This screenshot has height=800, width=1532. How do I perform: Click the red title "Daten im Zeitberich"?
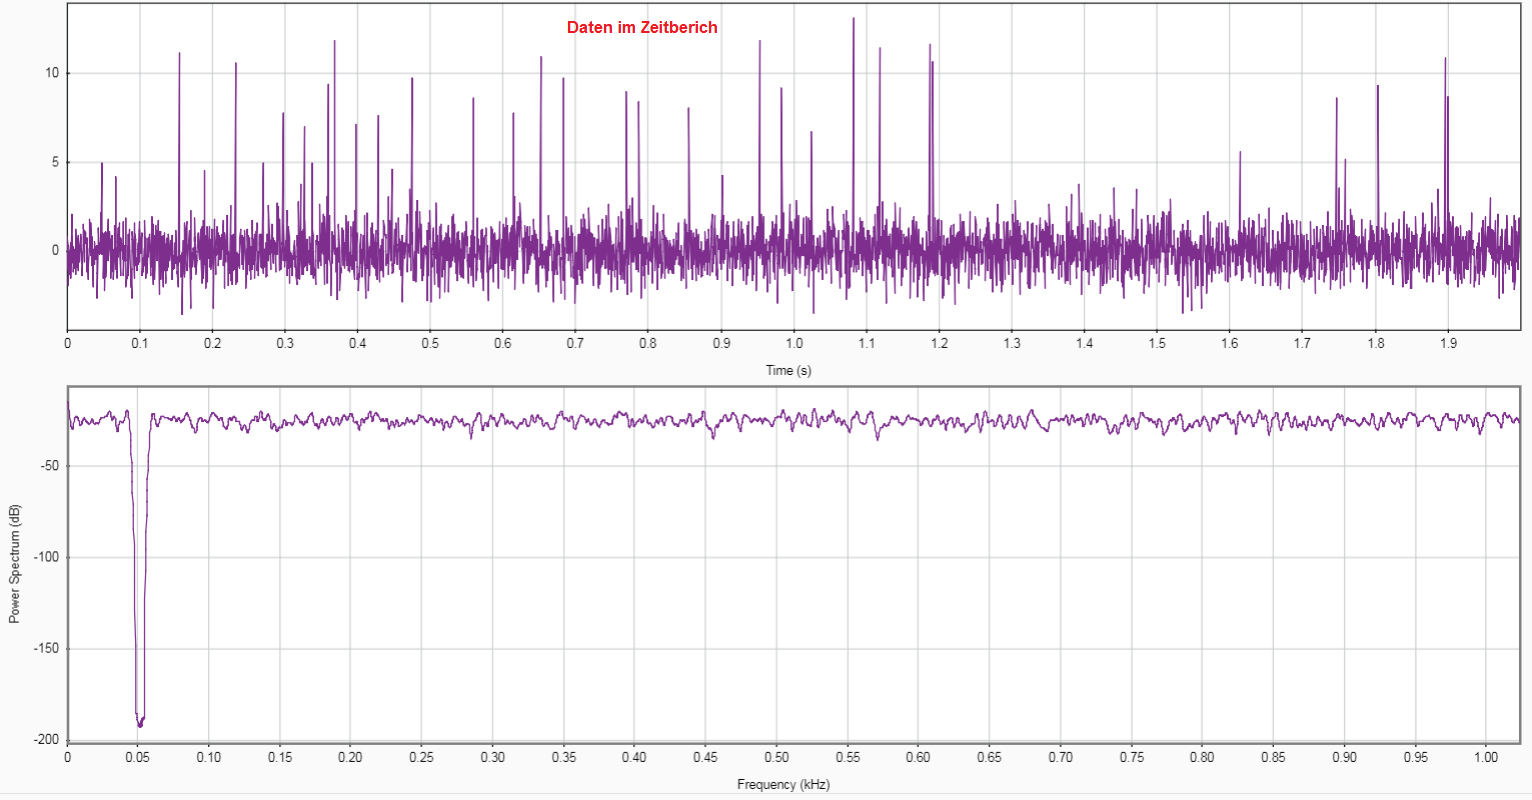[x=642, y=28]
